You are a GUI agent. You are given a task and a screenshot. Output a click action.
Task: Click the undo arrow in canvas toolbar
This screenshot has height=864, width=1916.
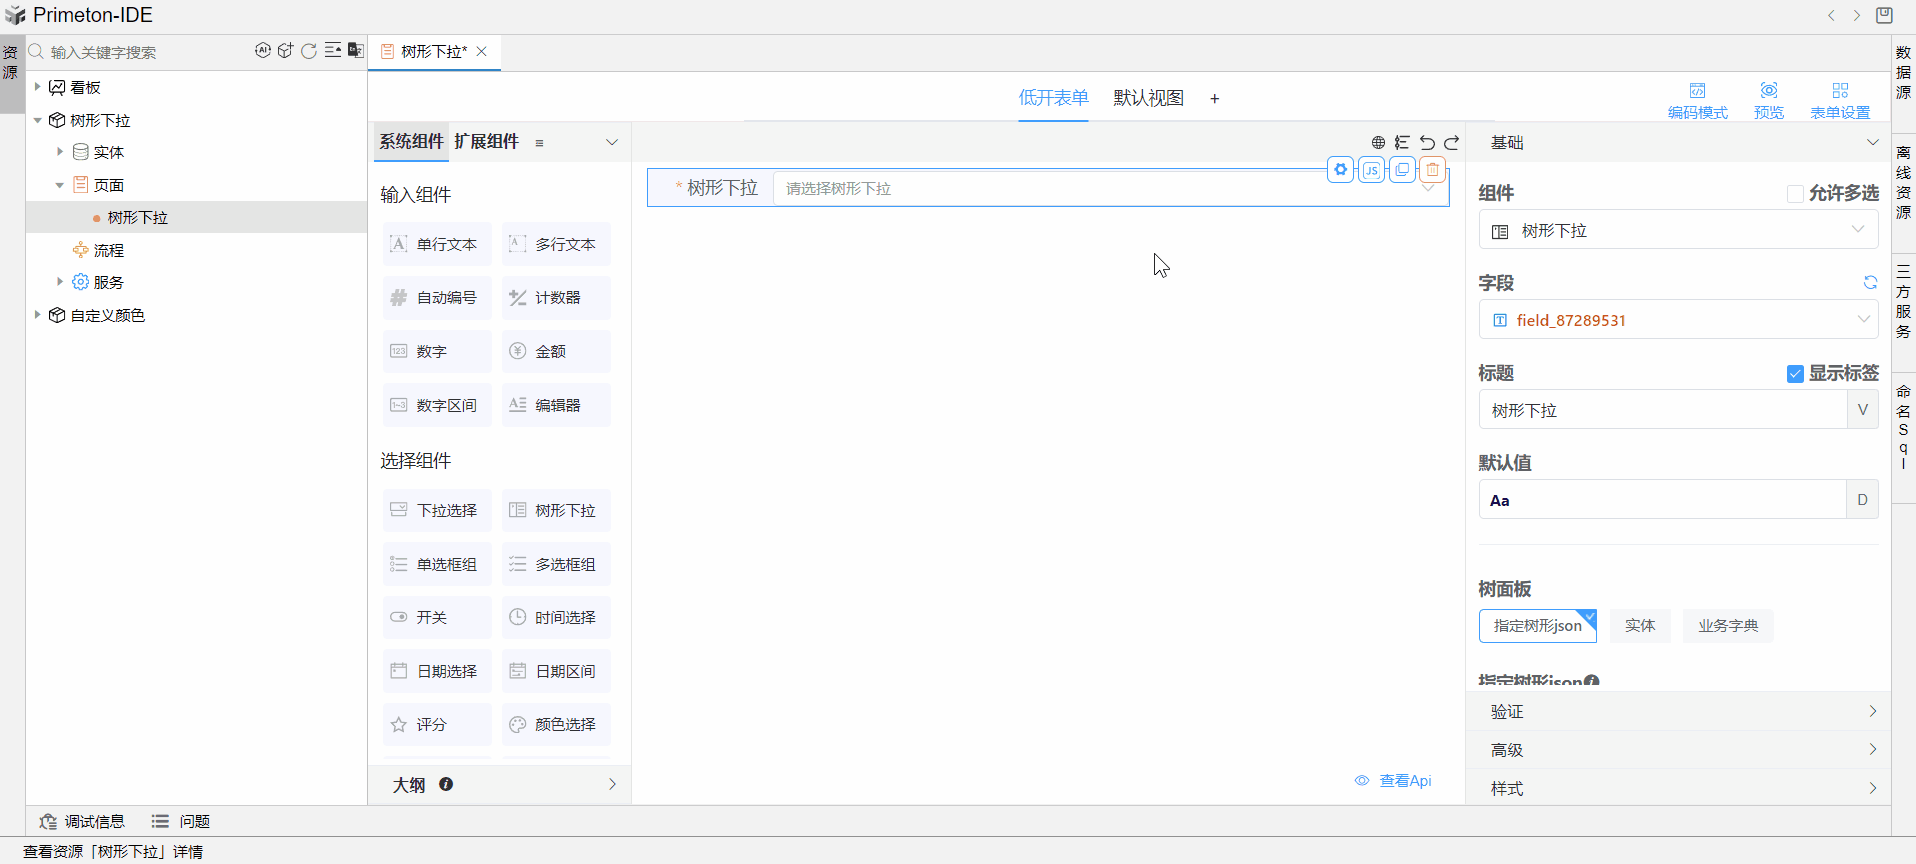(x=1427, y=143)
